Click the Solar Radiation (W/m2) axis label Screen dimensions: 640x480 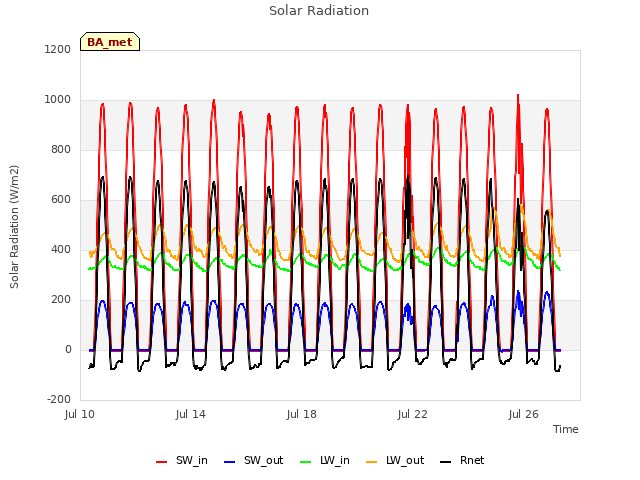tap(14, 227)
